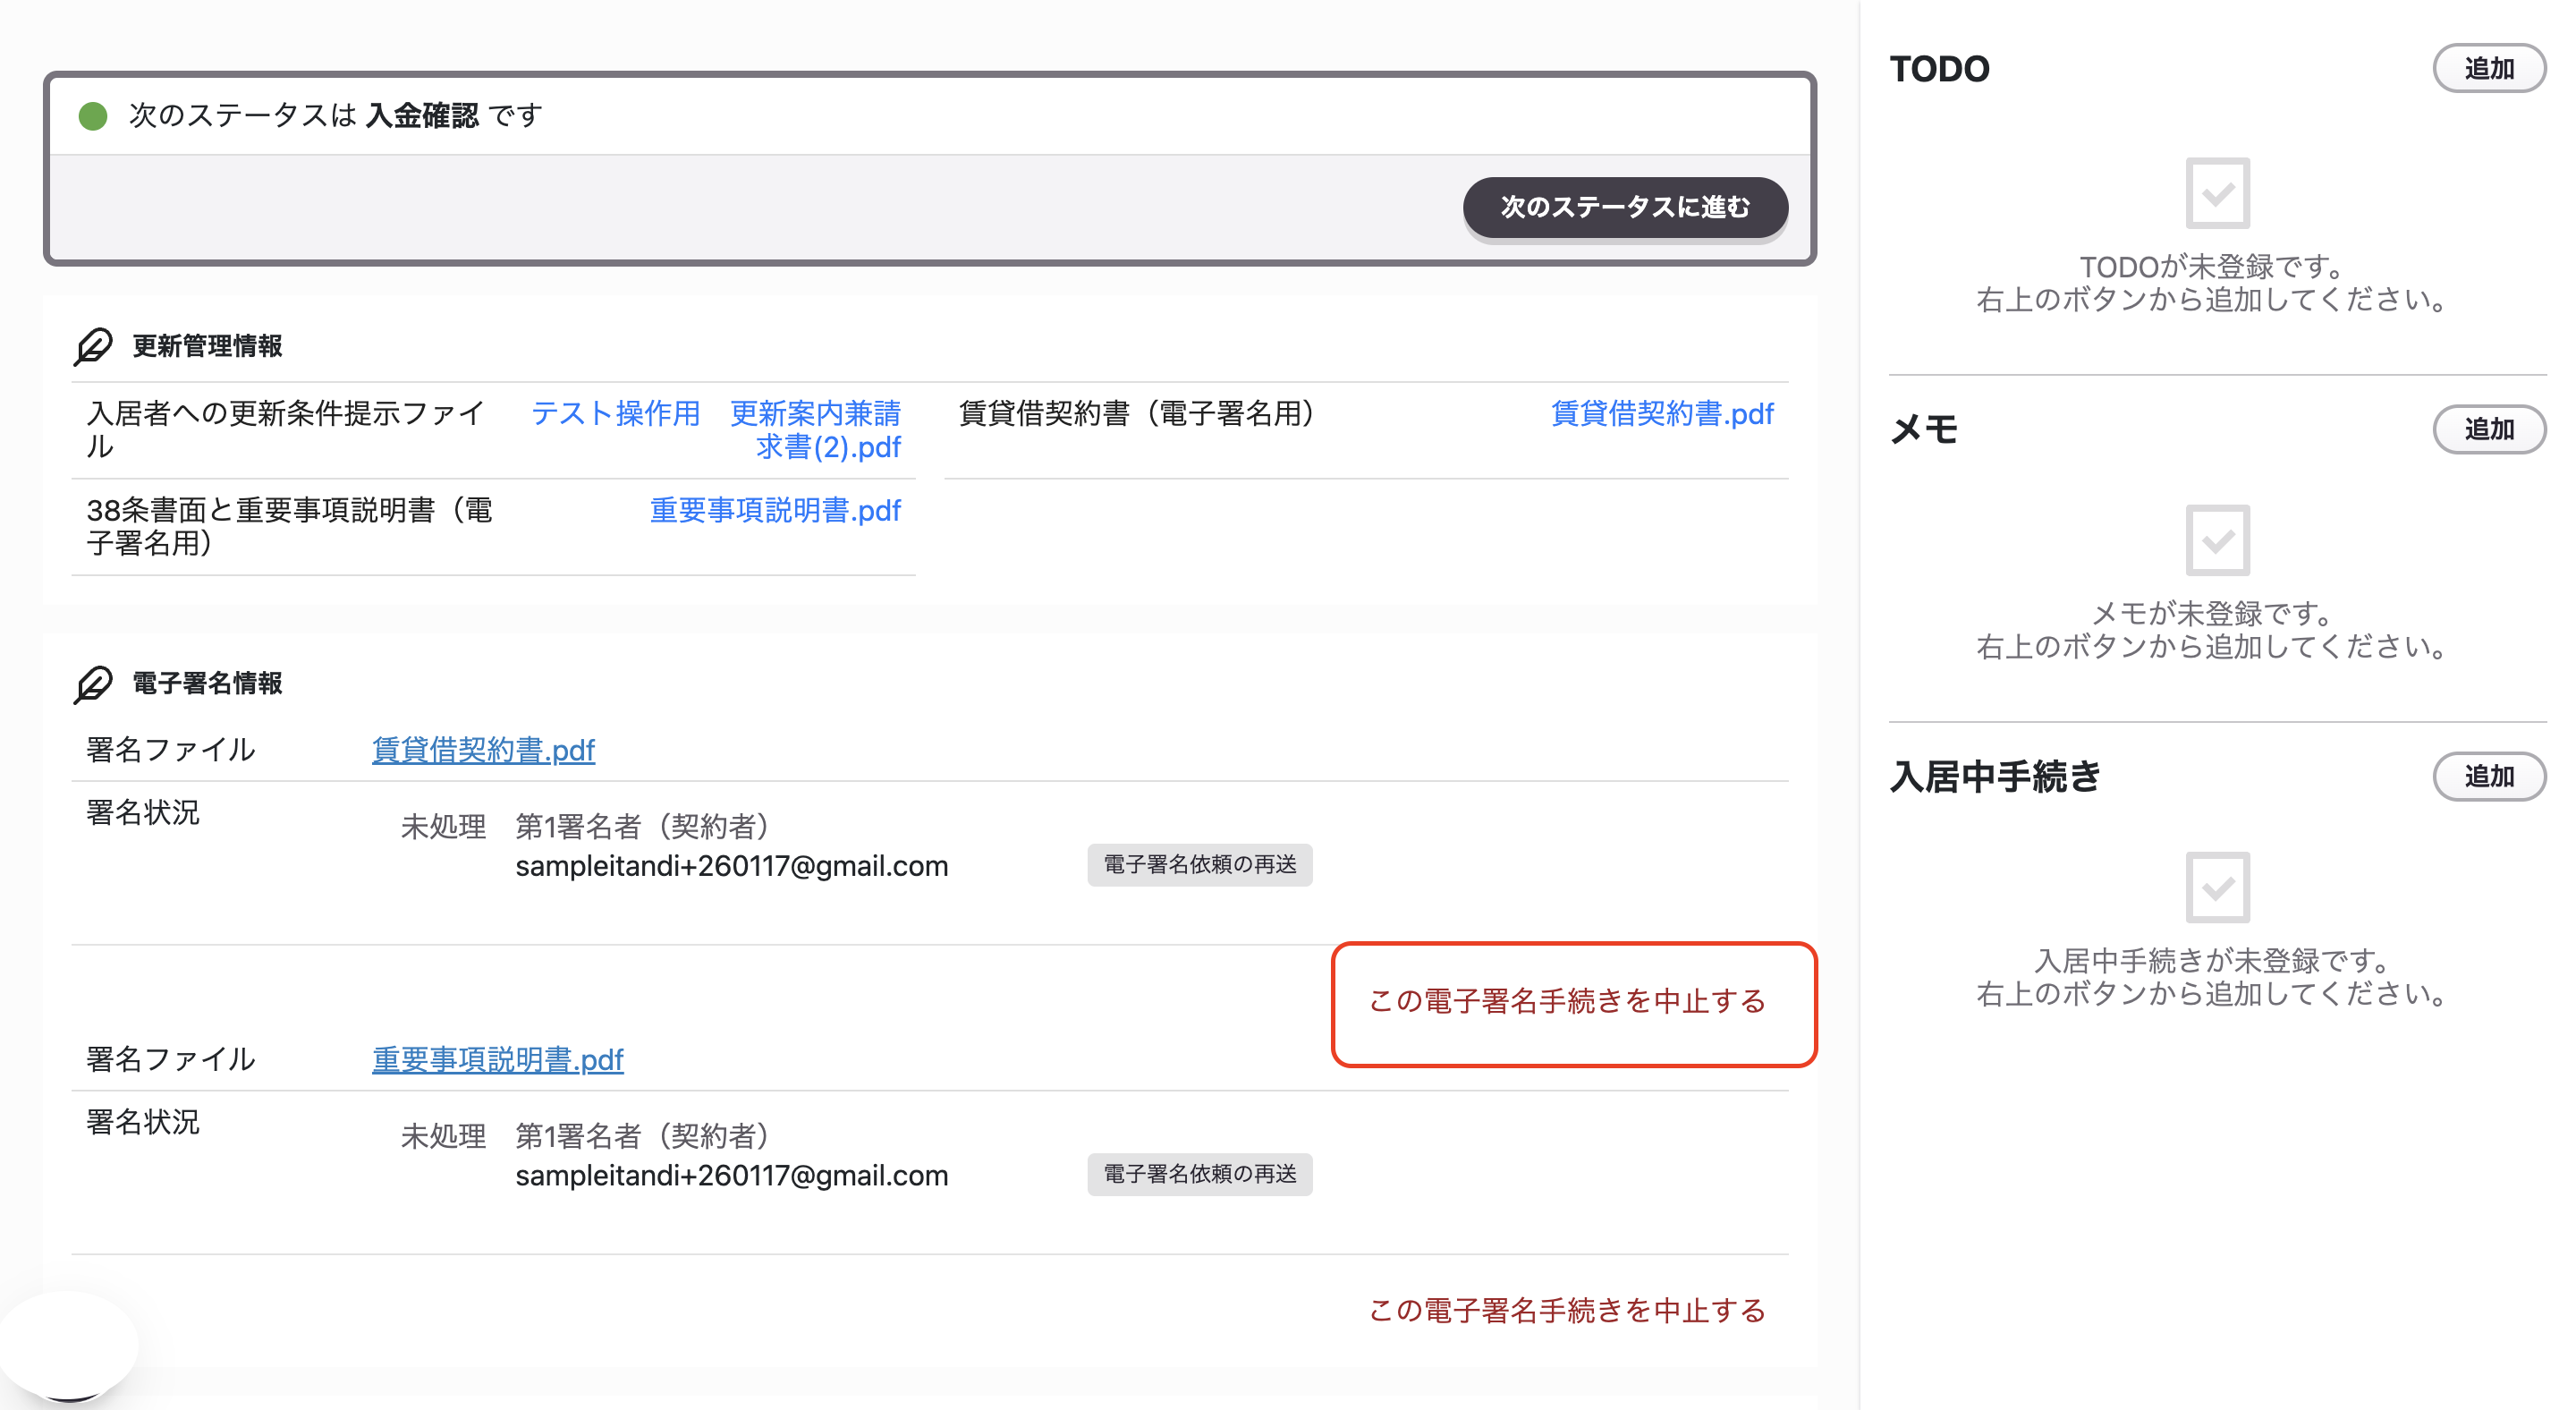The image size is (2576, 1410).
Task: Add a new 入居中手続き entry
Action: (x=2488, y=776)
